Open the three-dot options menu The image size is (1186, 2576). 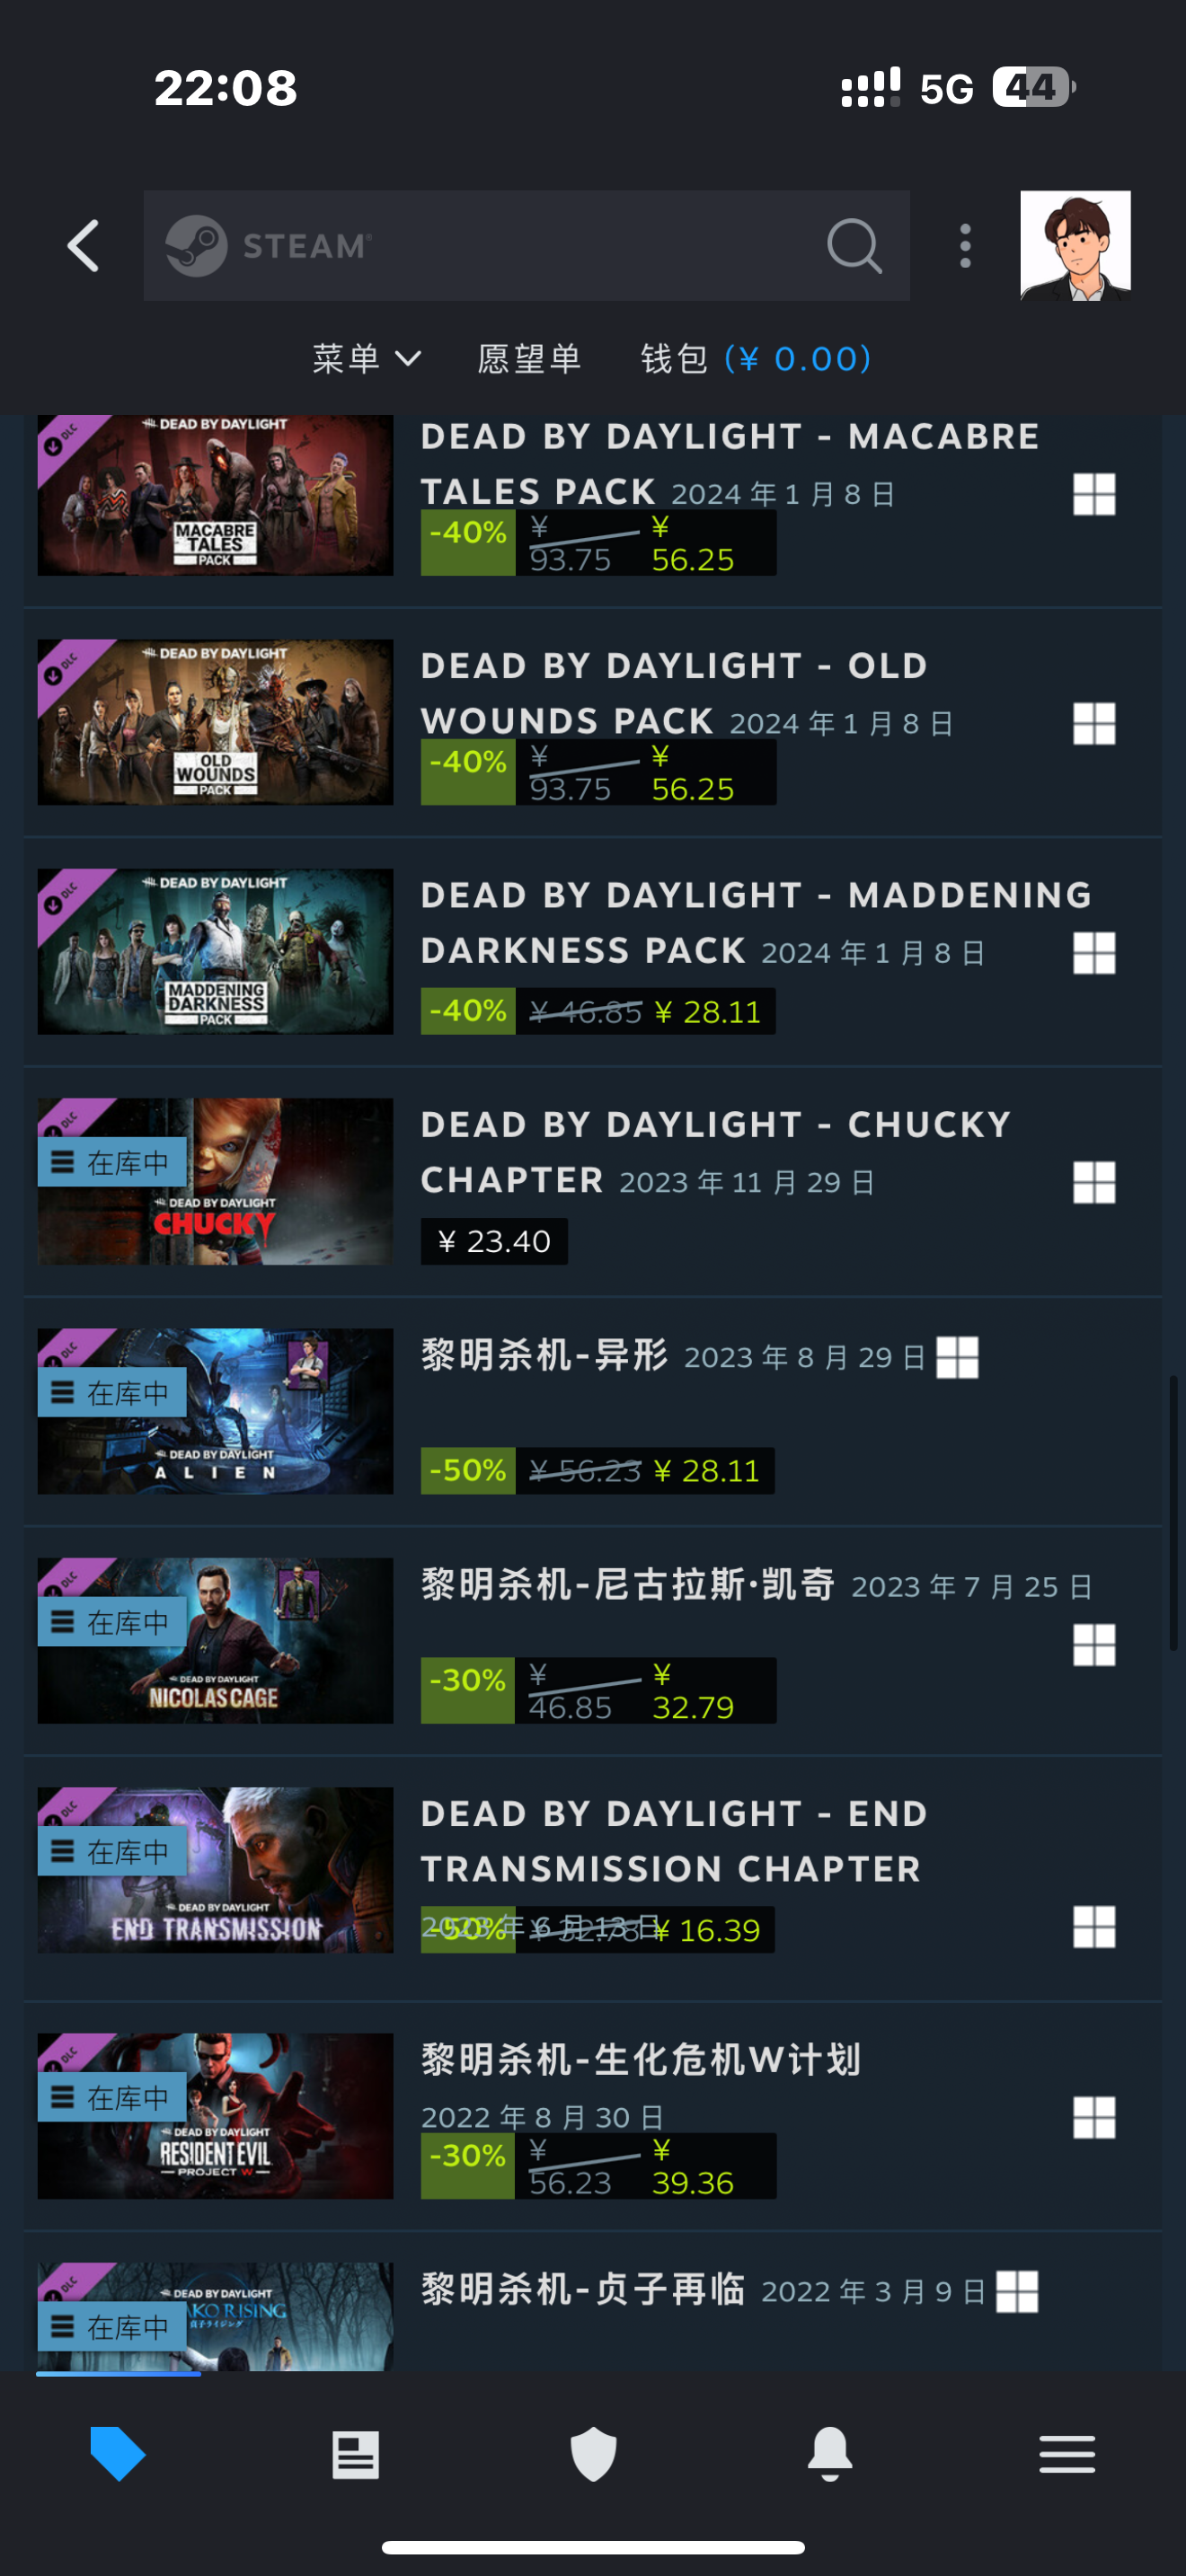point(965,246)
